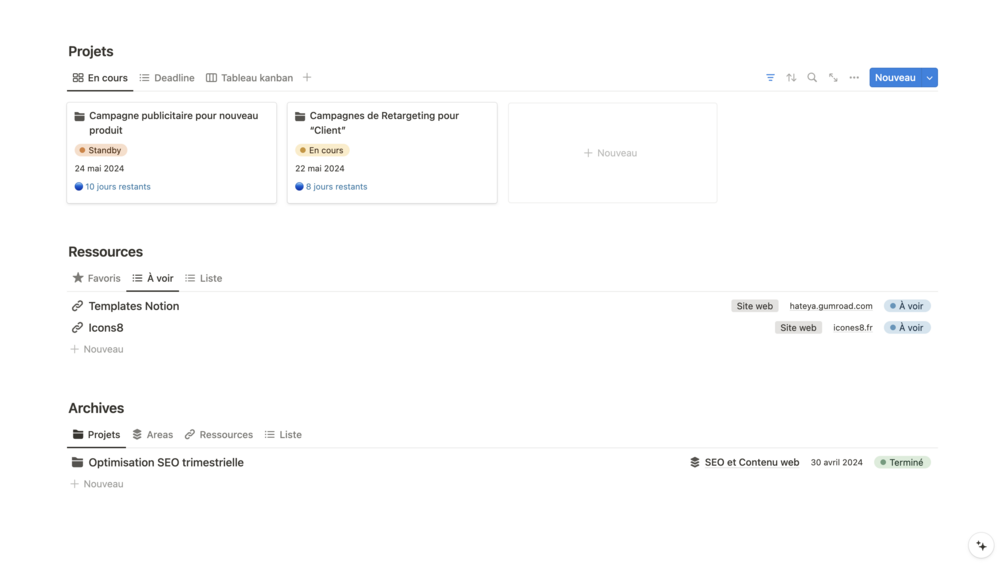Select the Favoris tab in Ressources
Image resolution: width=1005 pixels, height=569 pixels.
point(97,278)
